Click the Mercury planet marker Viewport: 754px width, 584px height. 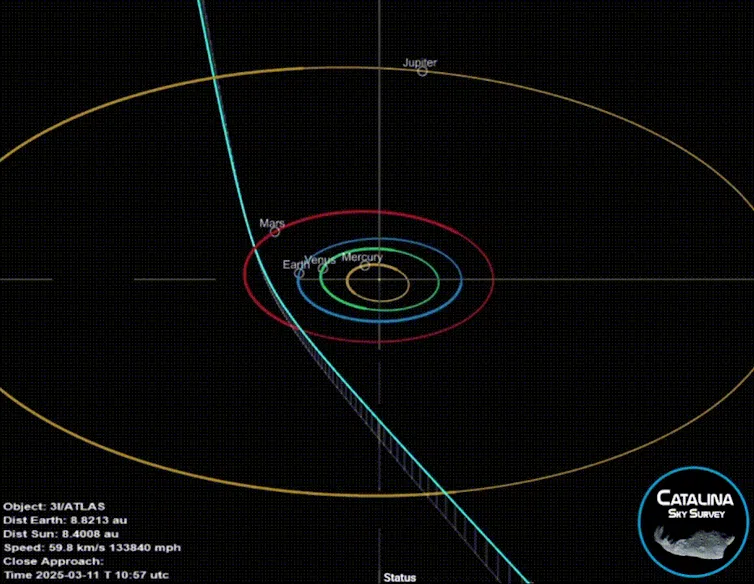(365, 266)
